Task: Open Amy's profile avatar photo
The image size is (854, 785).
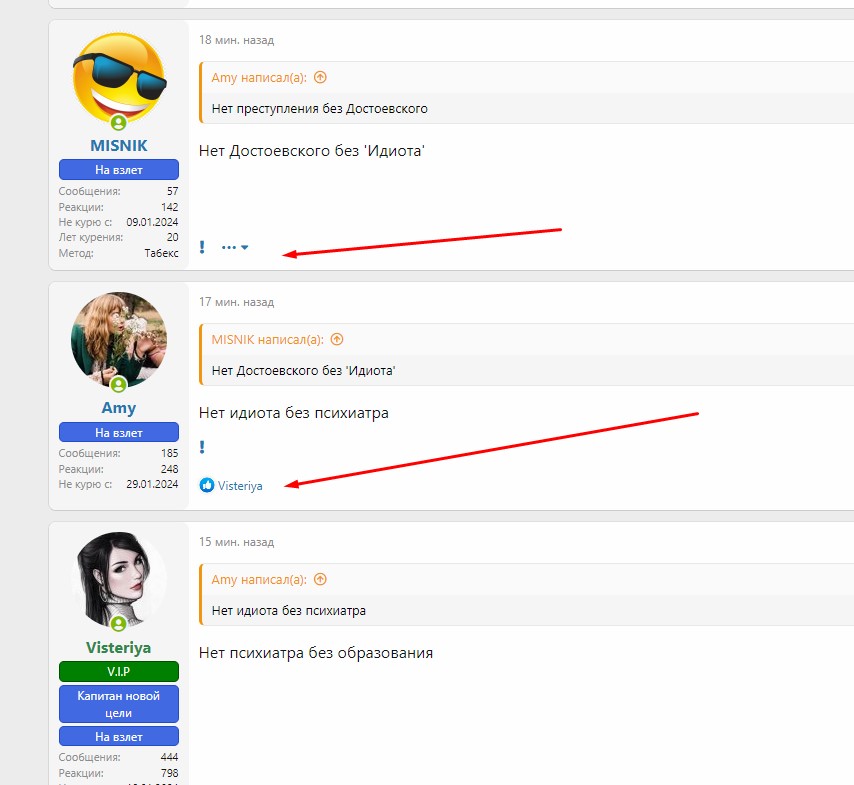Action: point(119,340)
